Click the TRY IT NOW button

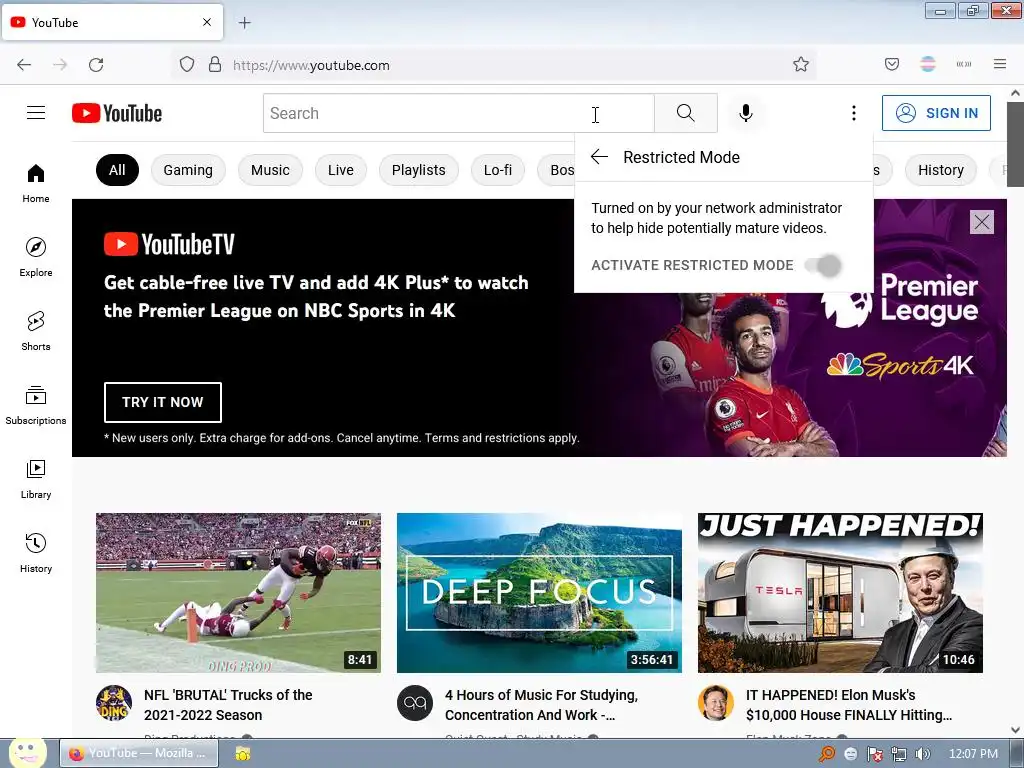(163, 402)
